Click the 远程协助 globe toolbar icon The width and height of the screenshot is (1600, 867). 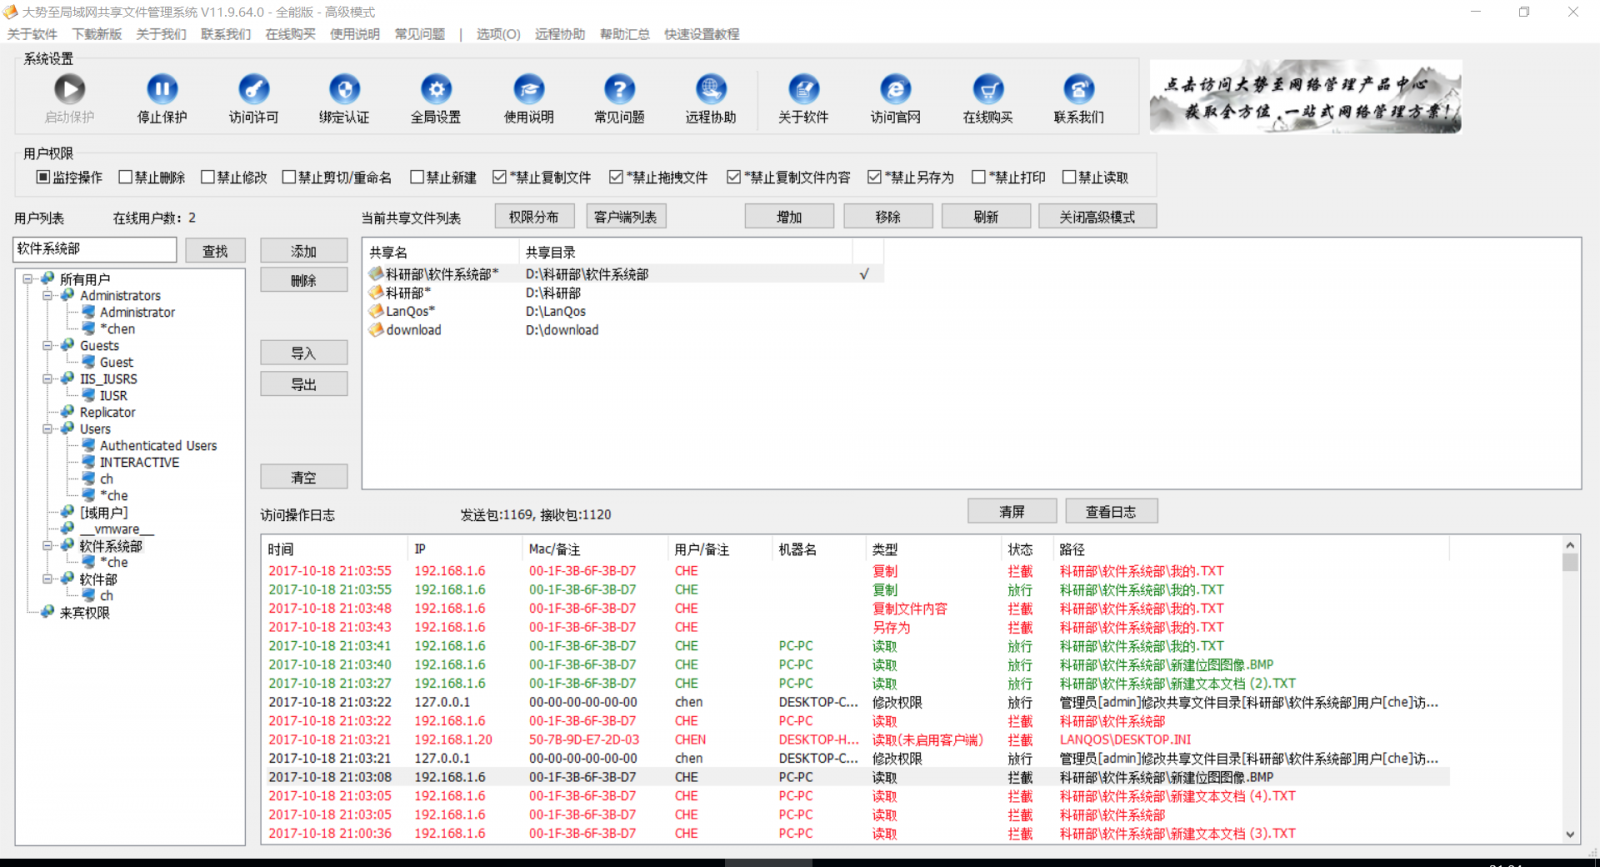point(711,89)
